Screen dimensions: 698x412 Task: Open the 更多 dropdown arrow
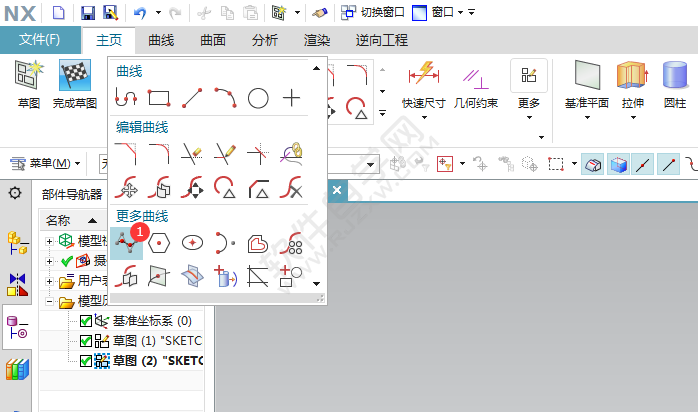click(529, 117)
